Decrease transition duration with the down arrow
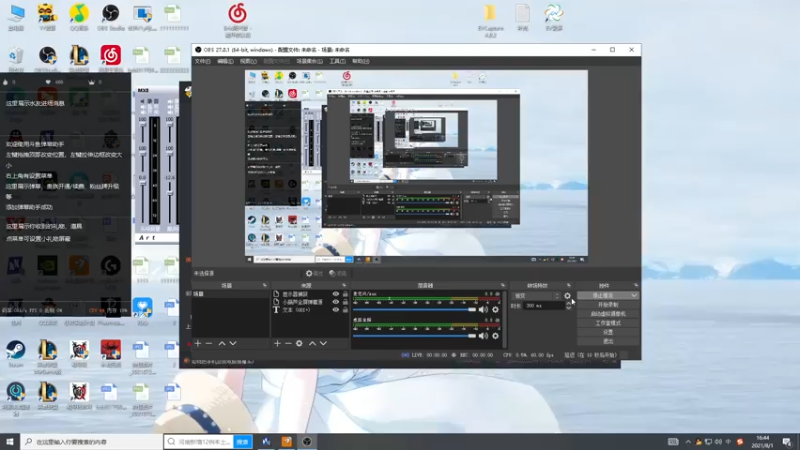 click(568, 308)
